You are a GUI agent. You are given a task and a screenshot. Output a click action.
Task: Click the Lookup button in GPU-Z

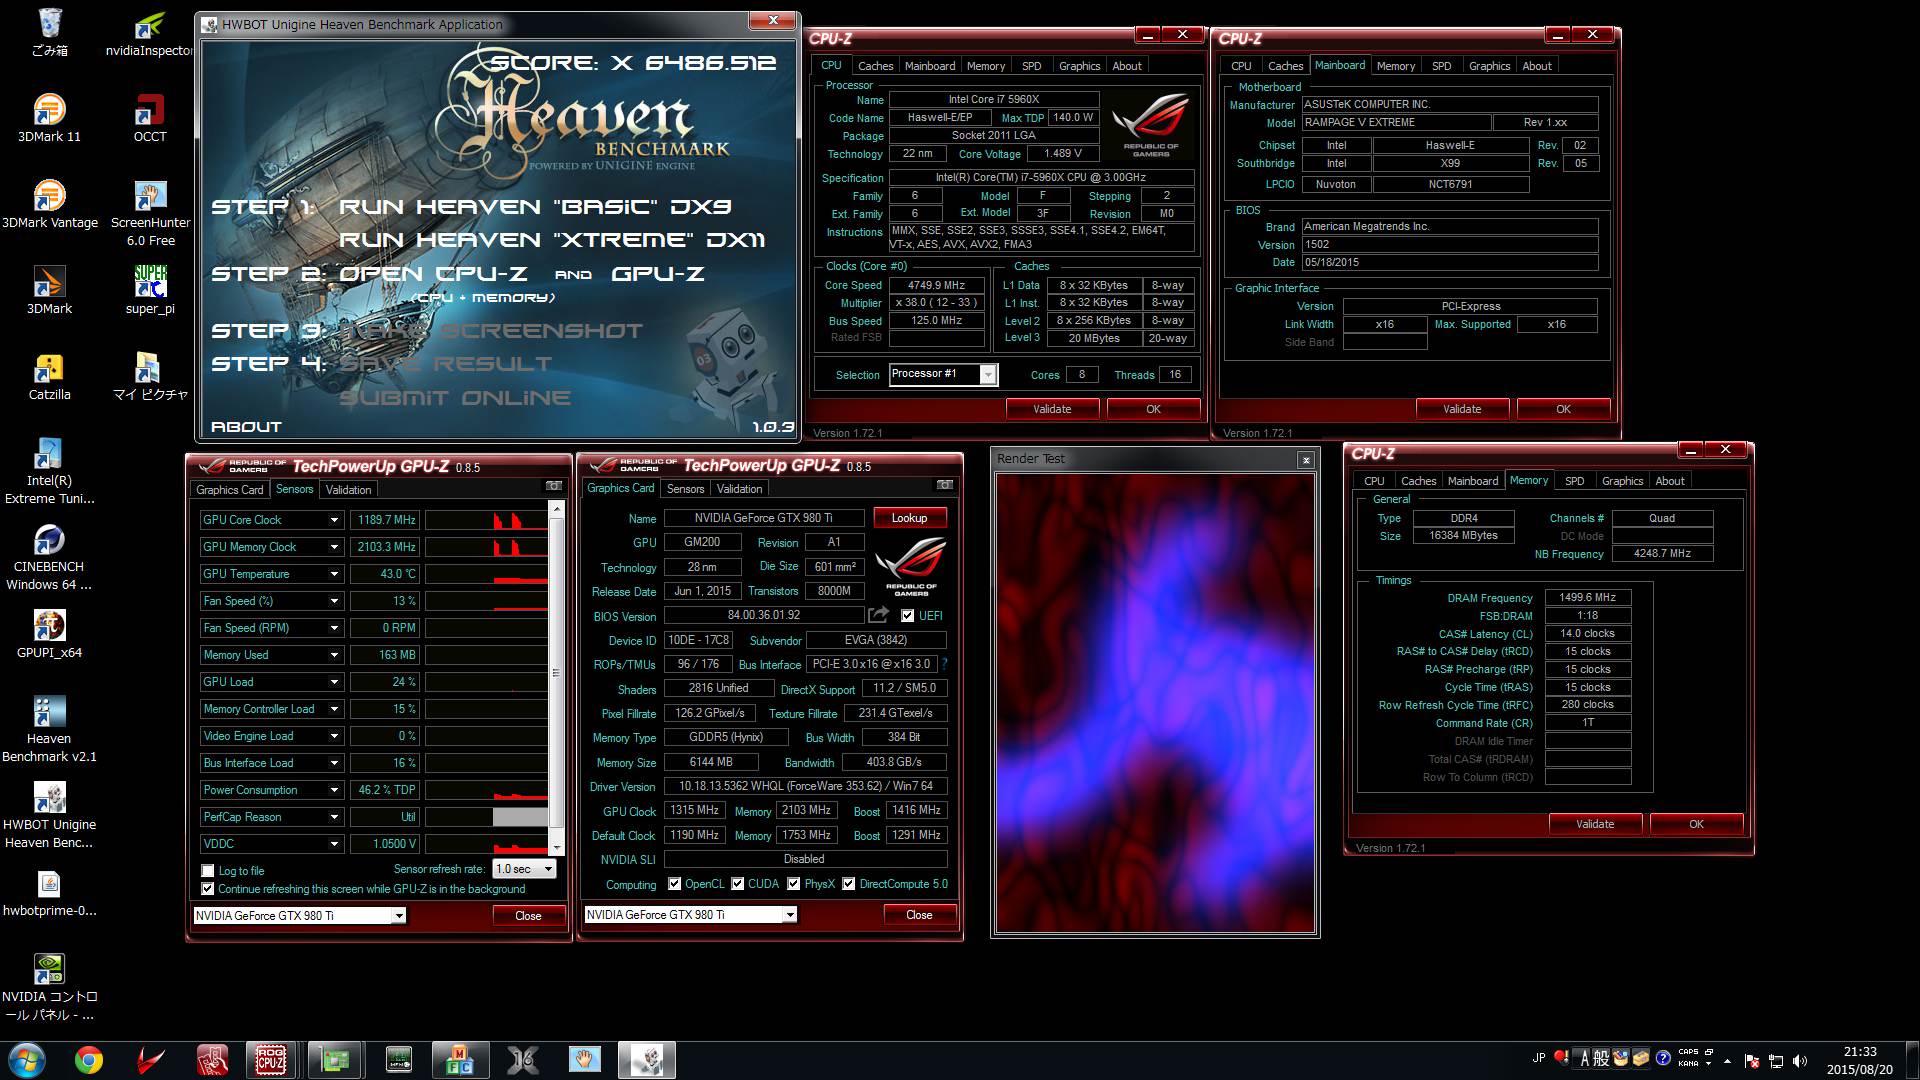[909, 518]
